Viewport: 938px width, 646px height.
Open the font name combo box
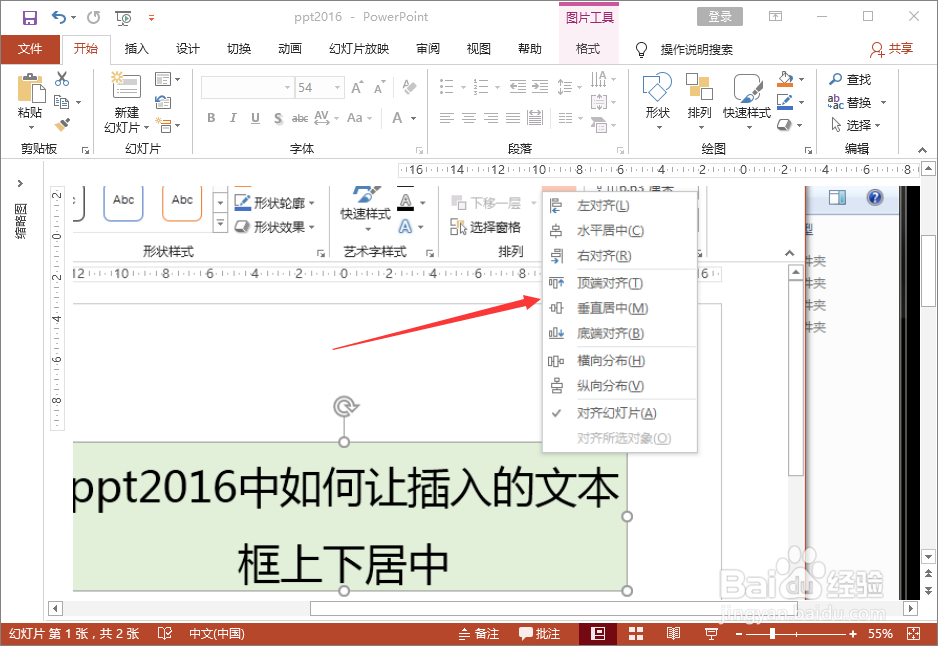pyautogui.click(x=247, y=88)
